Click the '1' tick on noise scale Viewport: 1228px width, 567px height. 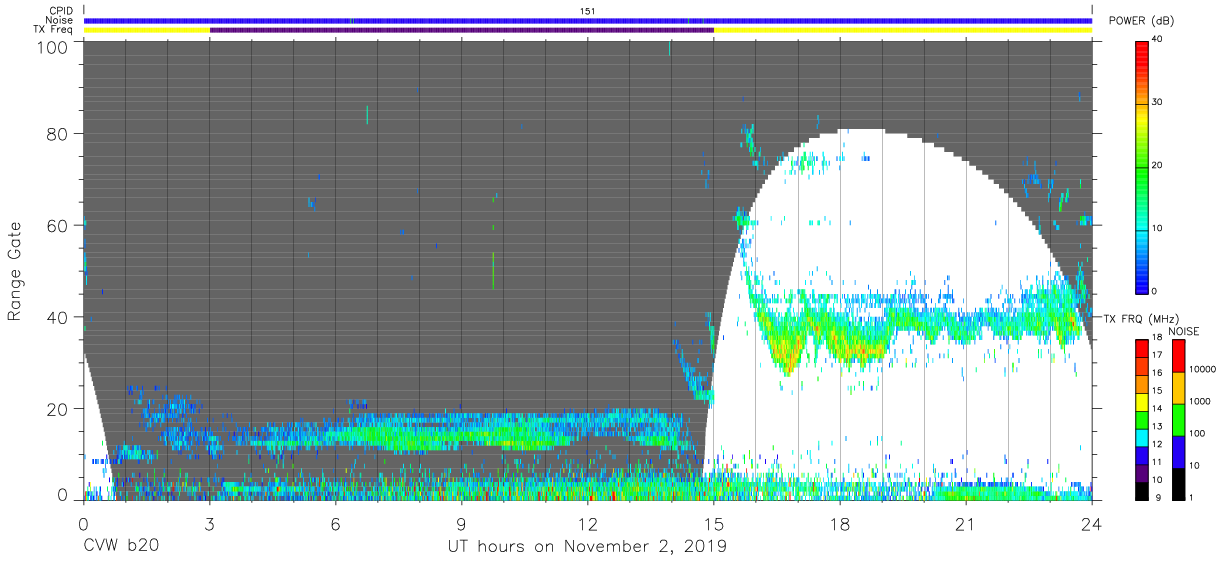[x=1191, y=497]
